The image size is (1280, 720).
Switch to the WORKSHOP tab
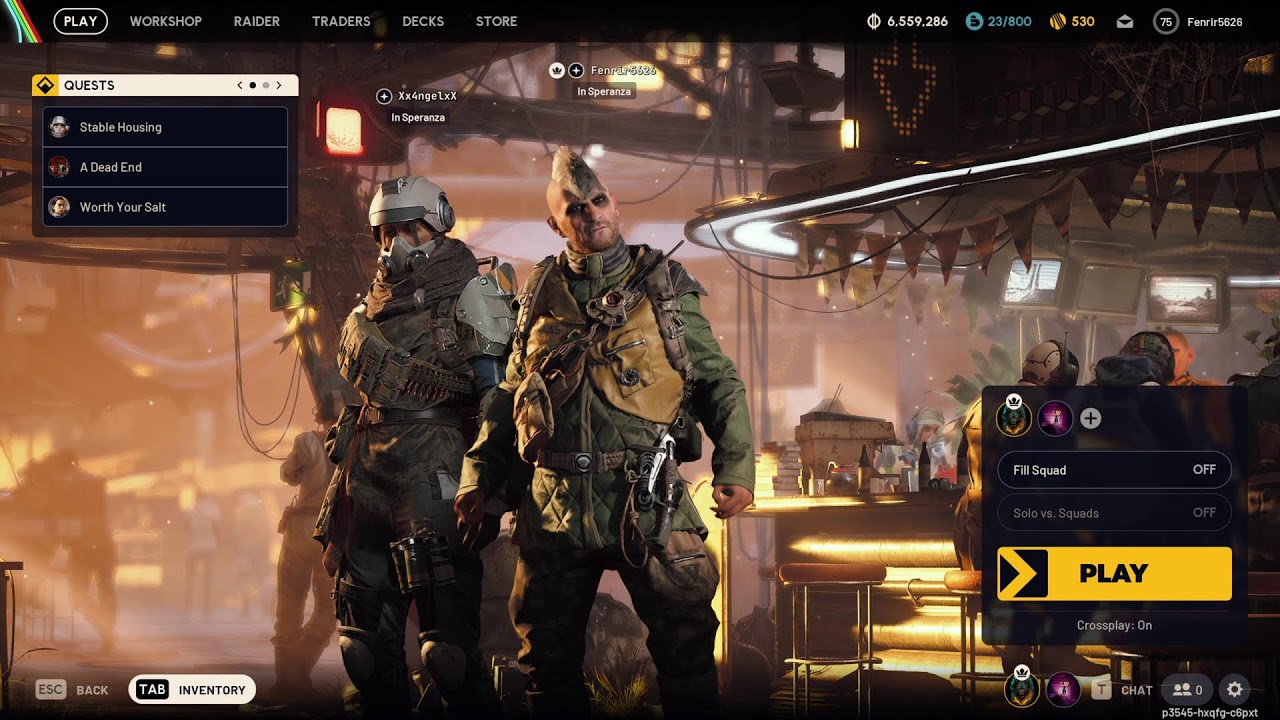[166, 21]
